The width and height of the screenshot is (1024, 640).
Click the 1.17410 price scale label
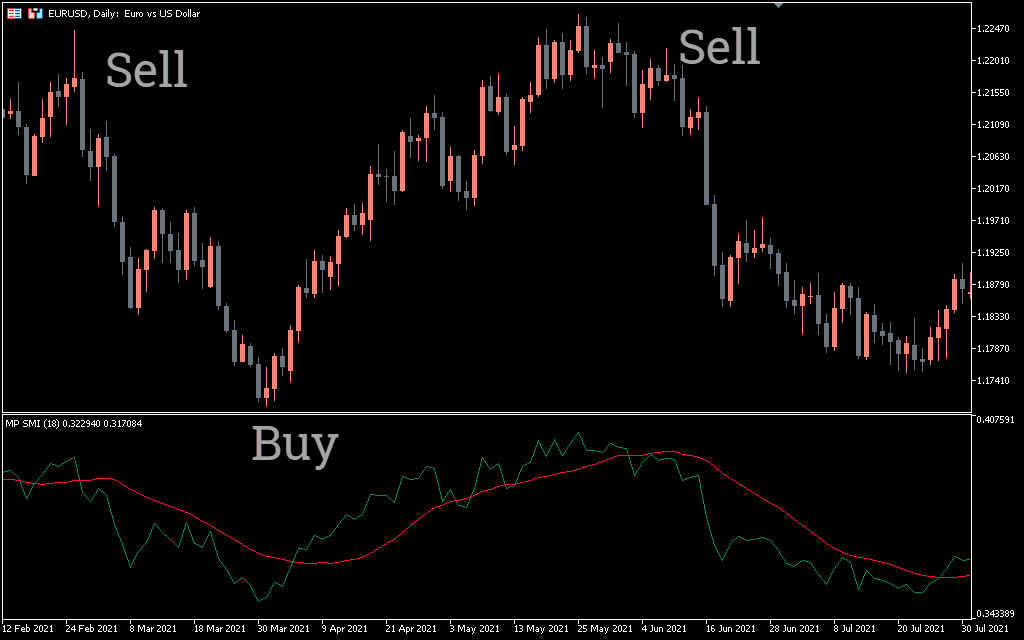tap(993, 381)
